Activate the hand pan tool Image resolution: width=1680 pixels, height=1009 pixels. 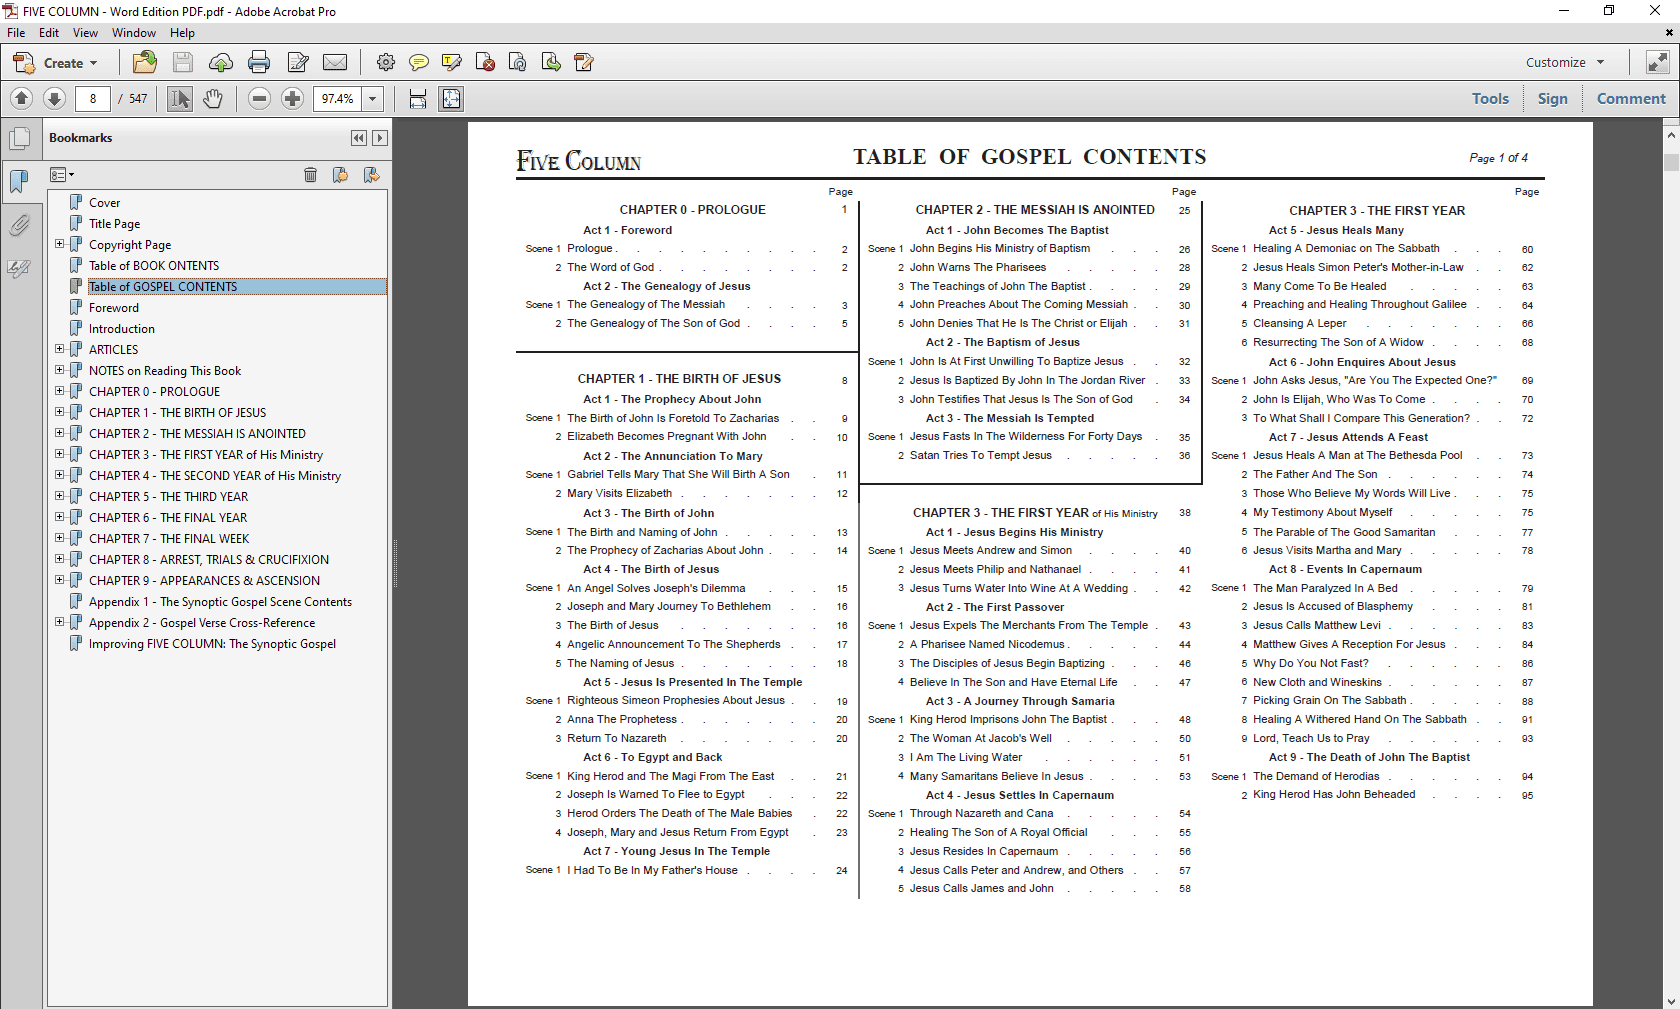coord(213,98)
